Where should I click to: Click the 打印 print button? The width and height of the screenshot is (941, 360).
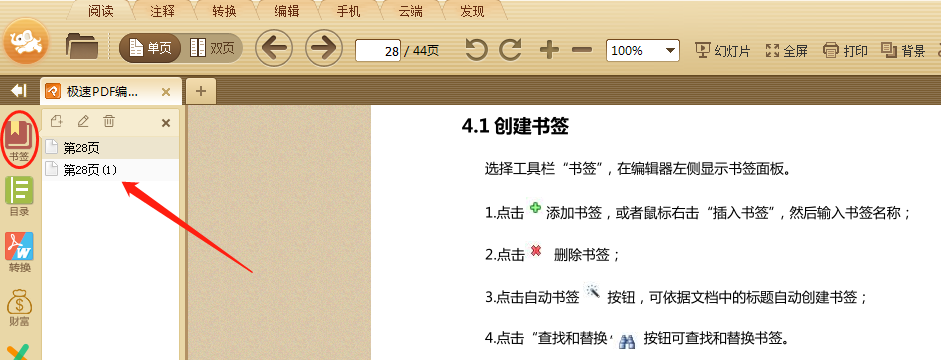[846, 50]
